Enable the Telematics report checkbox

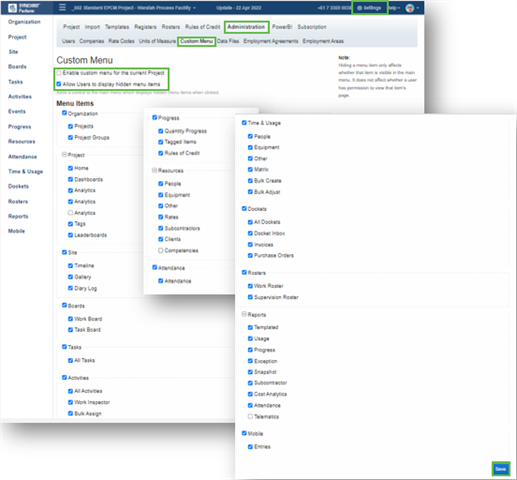pyautogui.click(x=250, y=416)
